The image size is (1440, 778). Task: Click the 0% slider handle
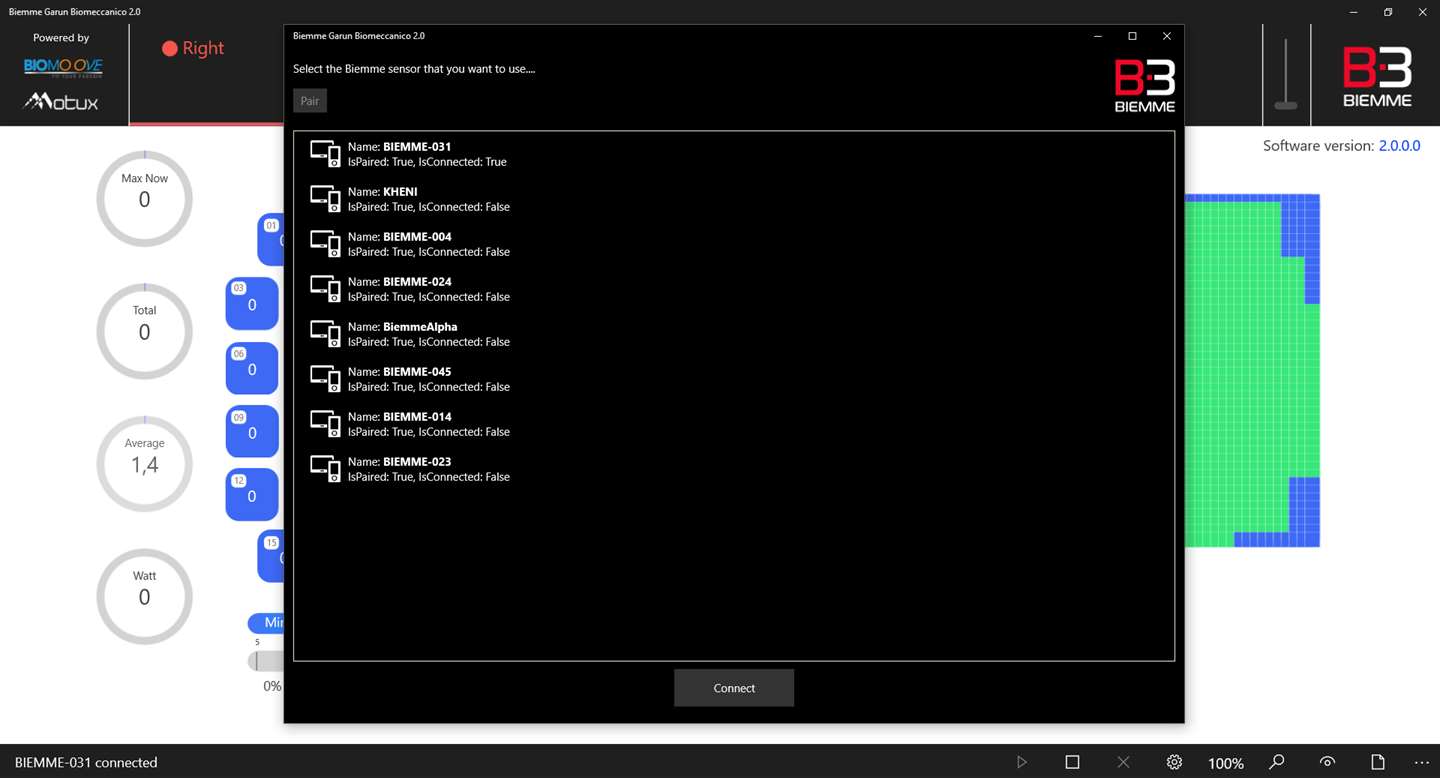tap(256, 661)
